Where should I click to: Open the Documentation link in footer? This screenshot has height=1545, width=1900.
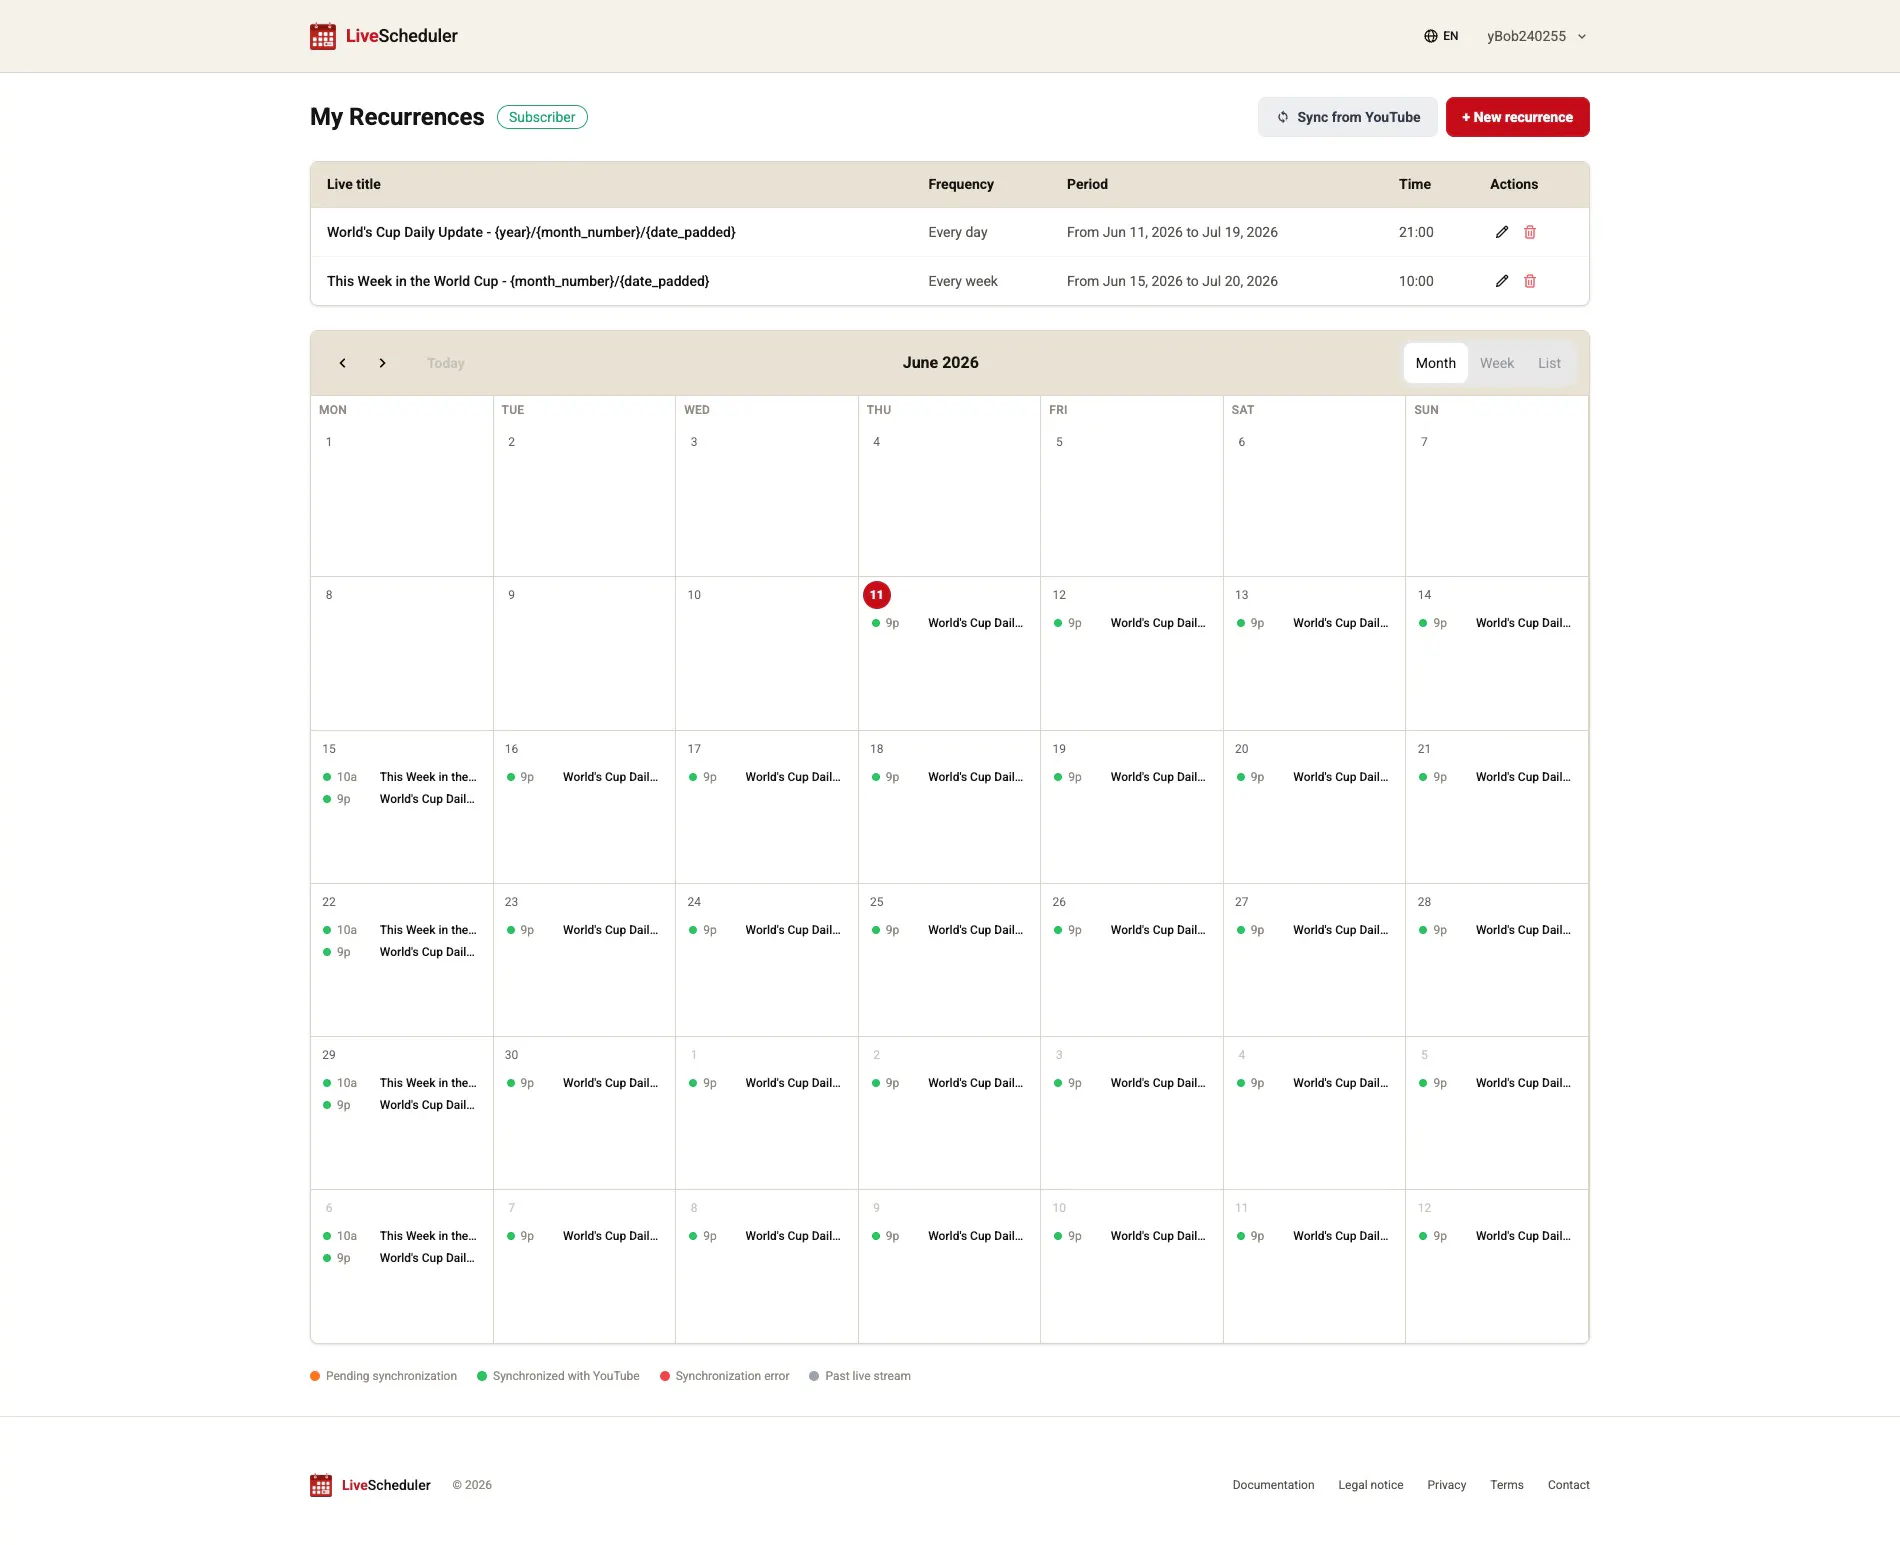pyautogui.click(x=1273, y=1485)
